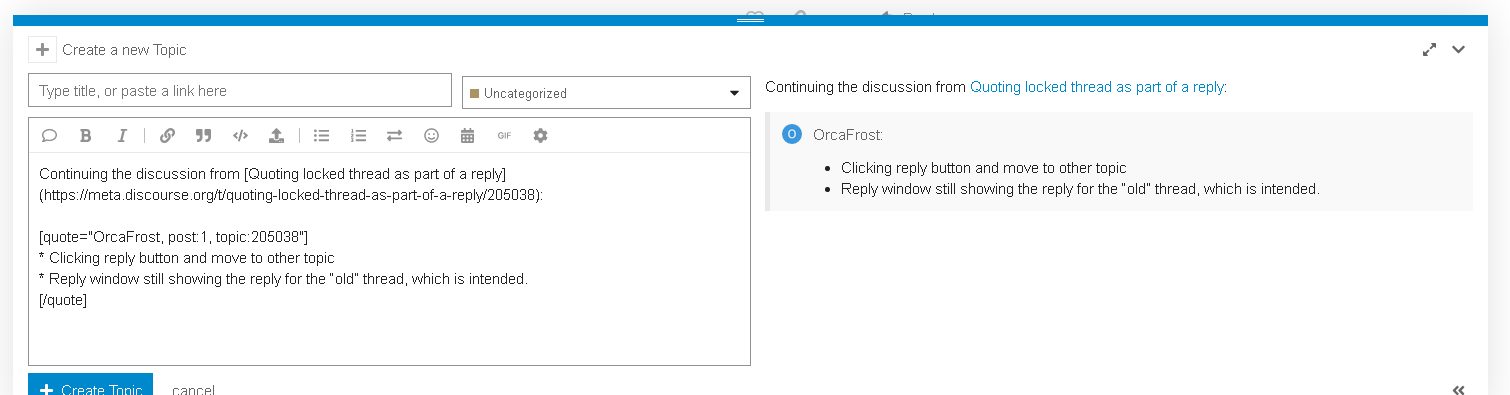
Task: Click the "Create a new Topic" label
Action: [x=124, y=50]
